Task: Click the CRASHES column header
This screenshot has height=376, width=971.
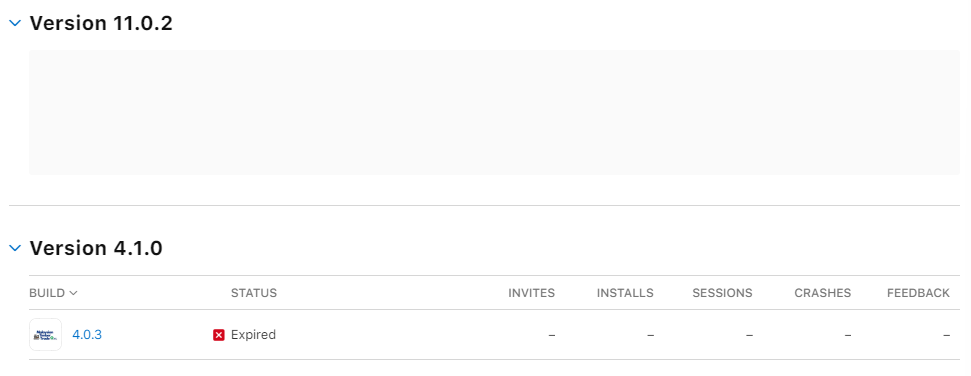Action: point(823,293)
